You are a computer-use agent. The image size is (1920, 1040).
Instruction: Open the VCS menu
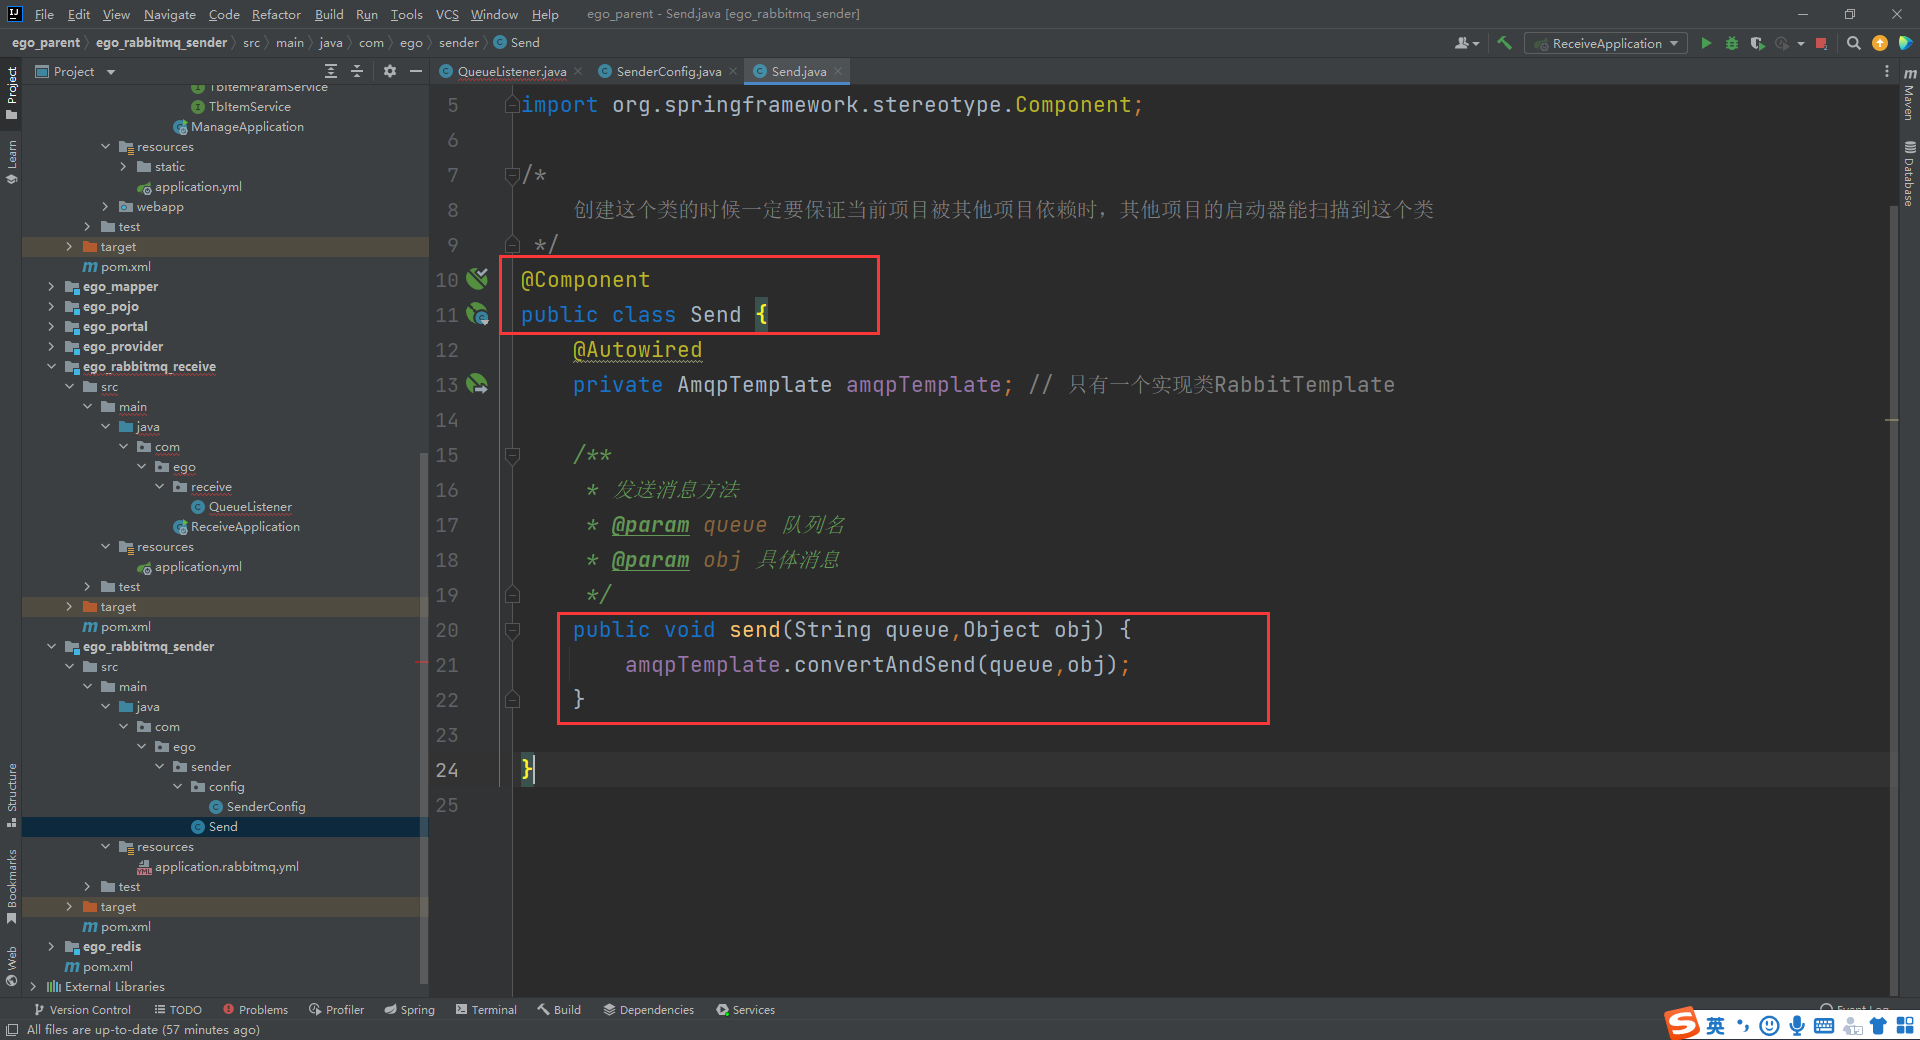tap(447, 14)
